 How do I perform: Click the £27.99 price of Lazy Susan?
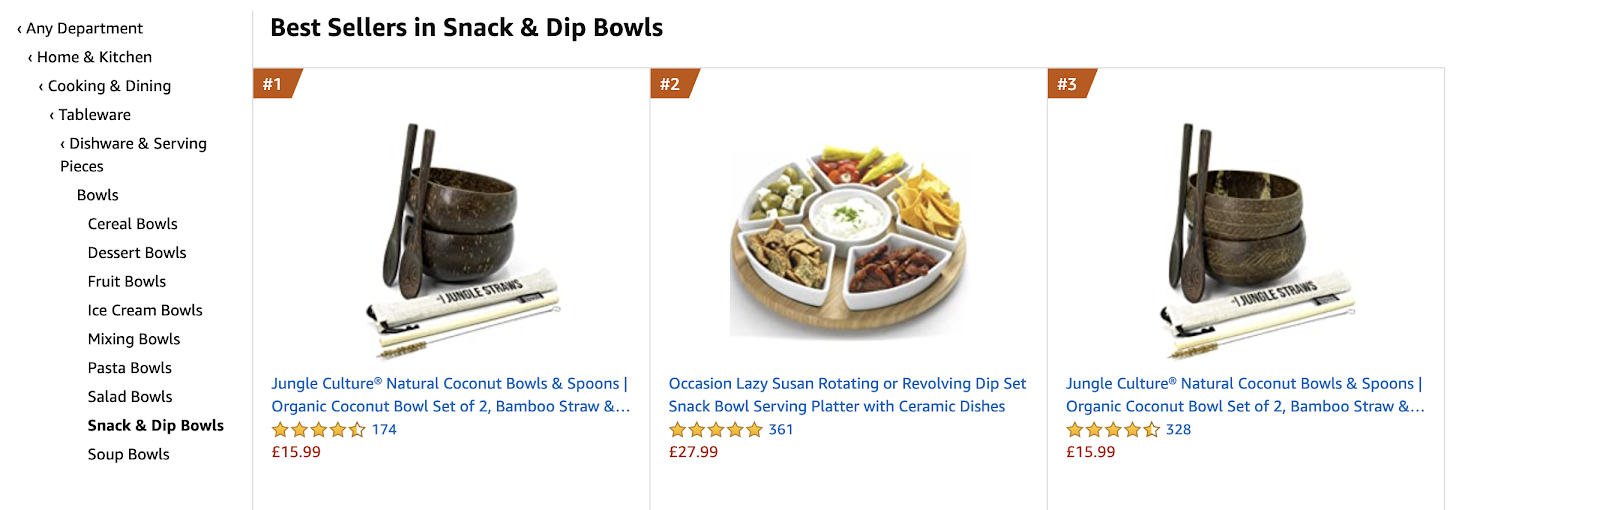coord(693,452)
